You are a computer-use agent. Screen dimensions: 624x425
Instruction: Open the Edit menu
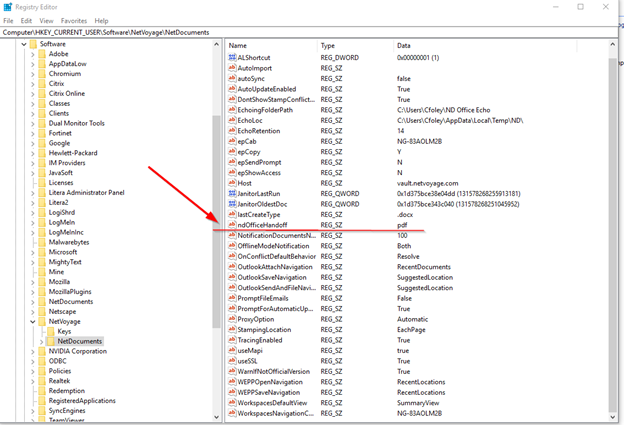coord(26,21)
